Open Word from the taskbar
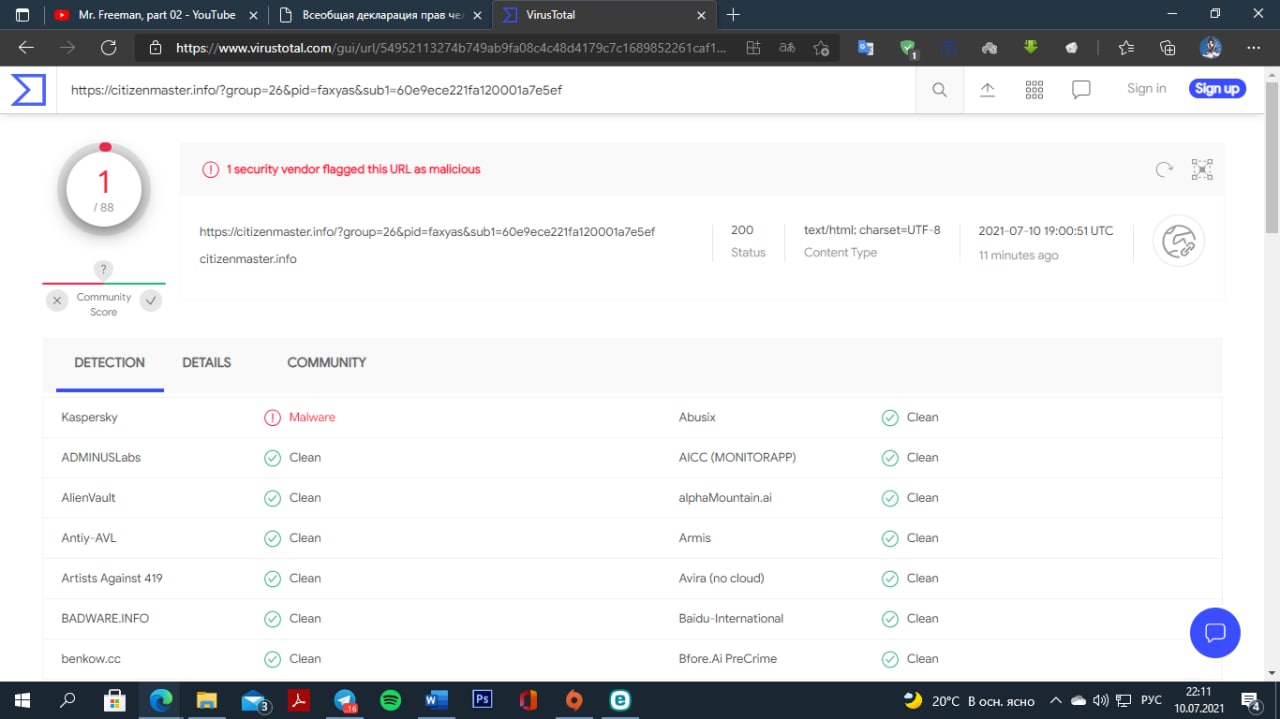Image resolution: width=1280 pixels, height=719 pixels. pos(436,700)
